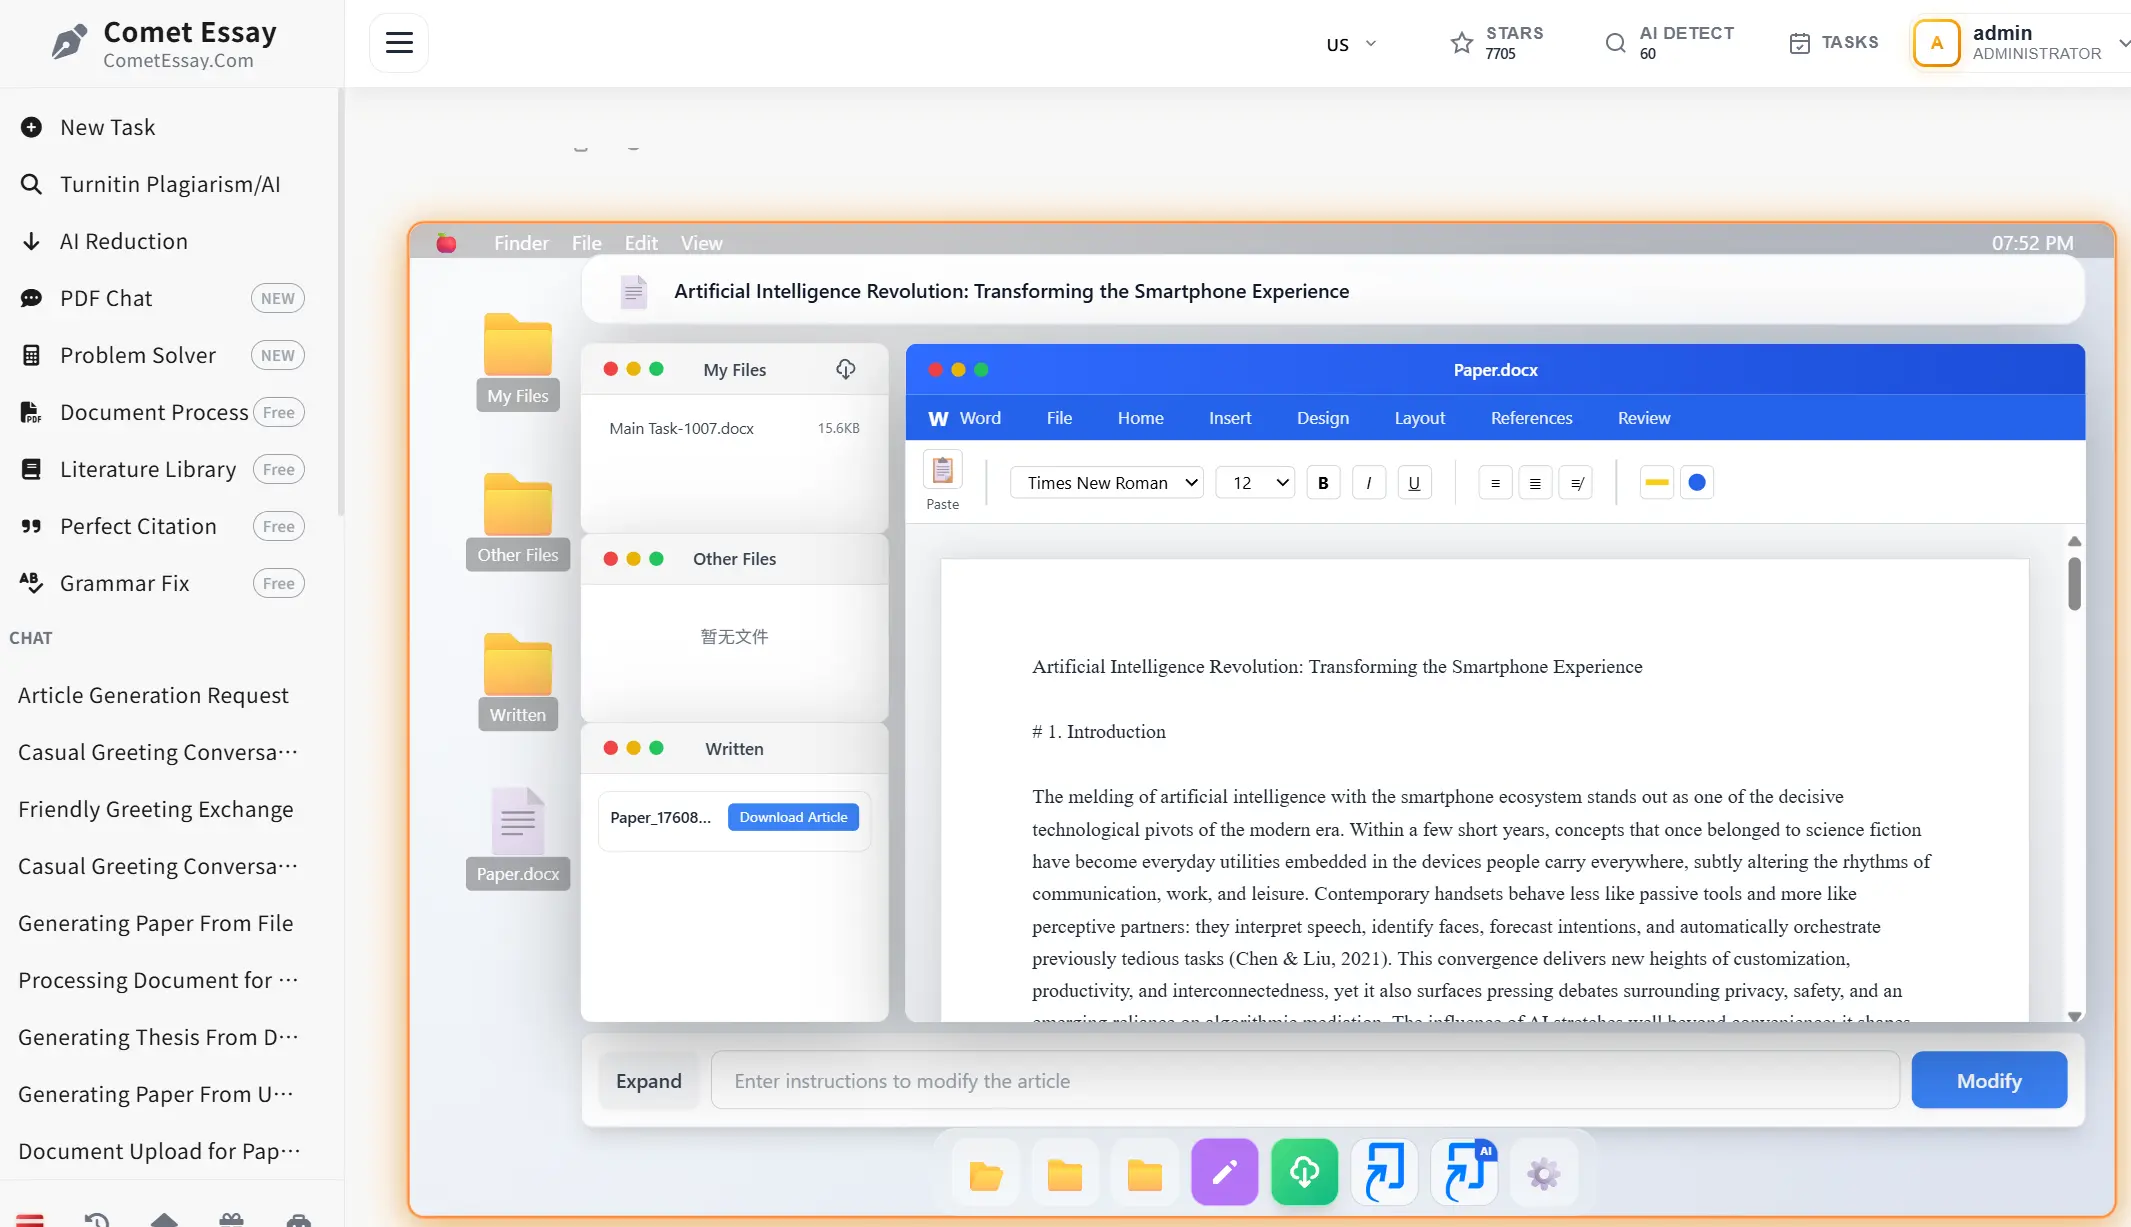The width and height of the screenshot is (2131, 1227).
Task: Toggle underline formatting in Paper.docx
Action: coord(1414,483)
